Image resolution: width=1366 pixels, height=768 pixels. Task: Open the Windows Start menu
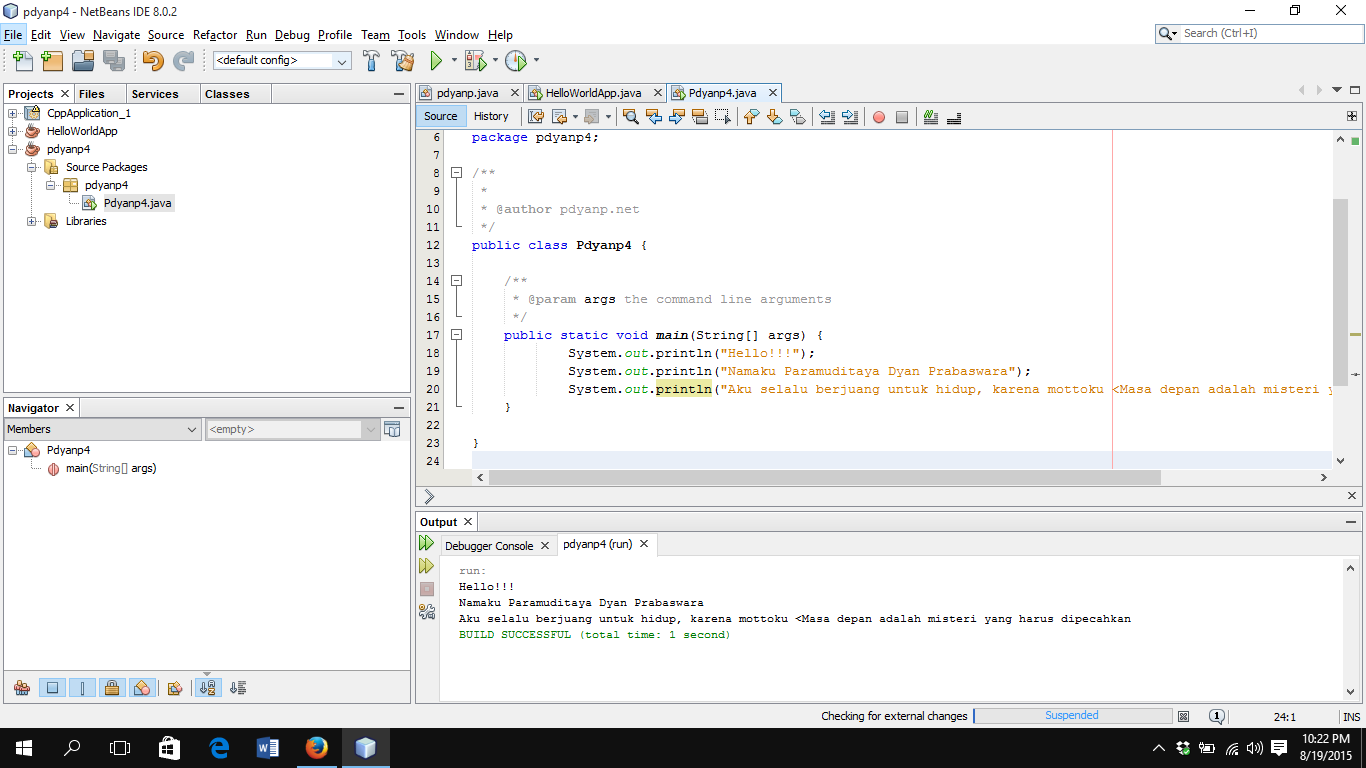click(24, 747)
